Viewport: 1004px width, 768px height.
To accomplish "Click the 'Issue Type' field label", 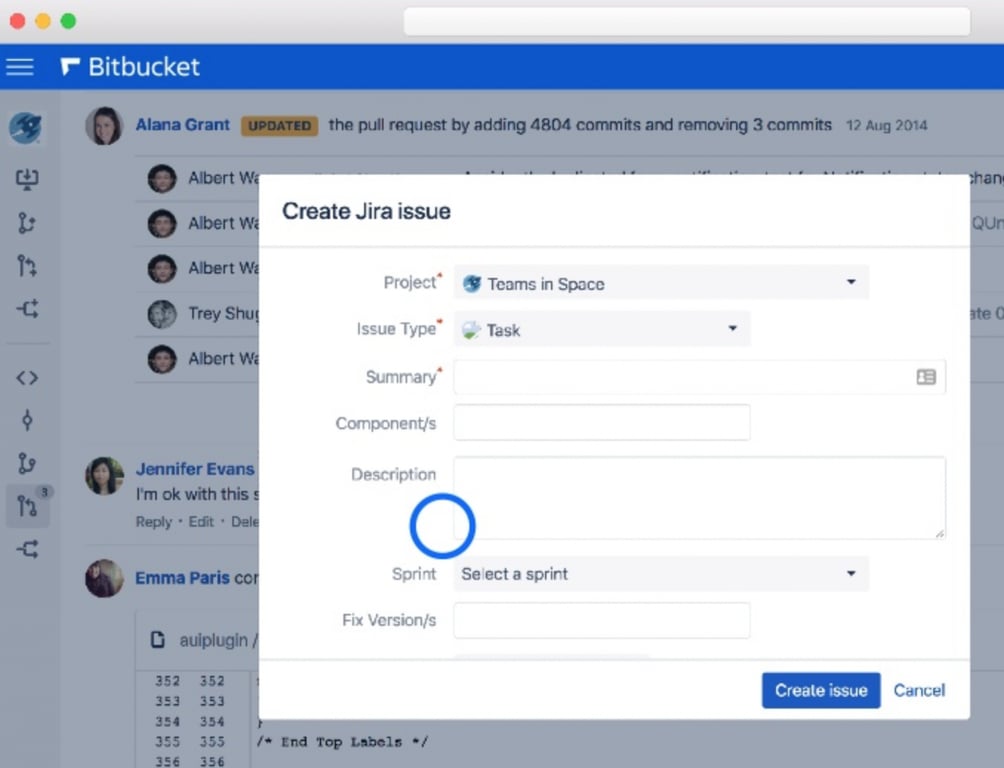I will coord(396,329).
